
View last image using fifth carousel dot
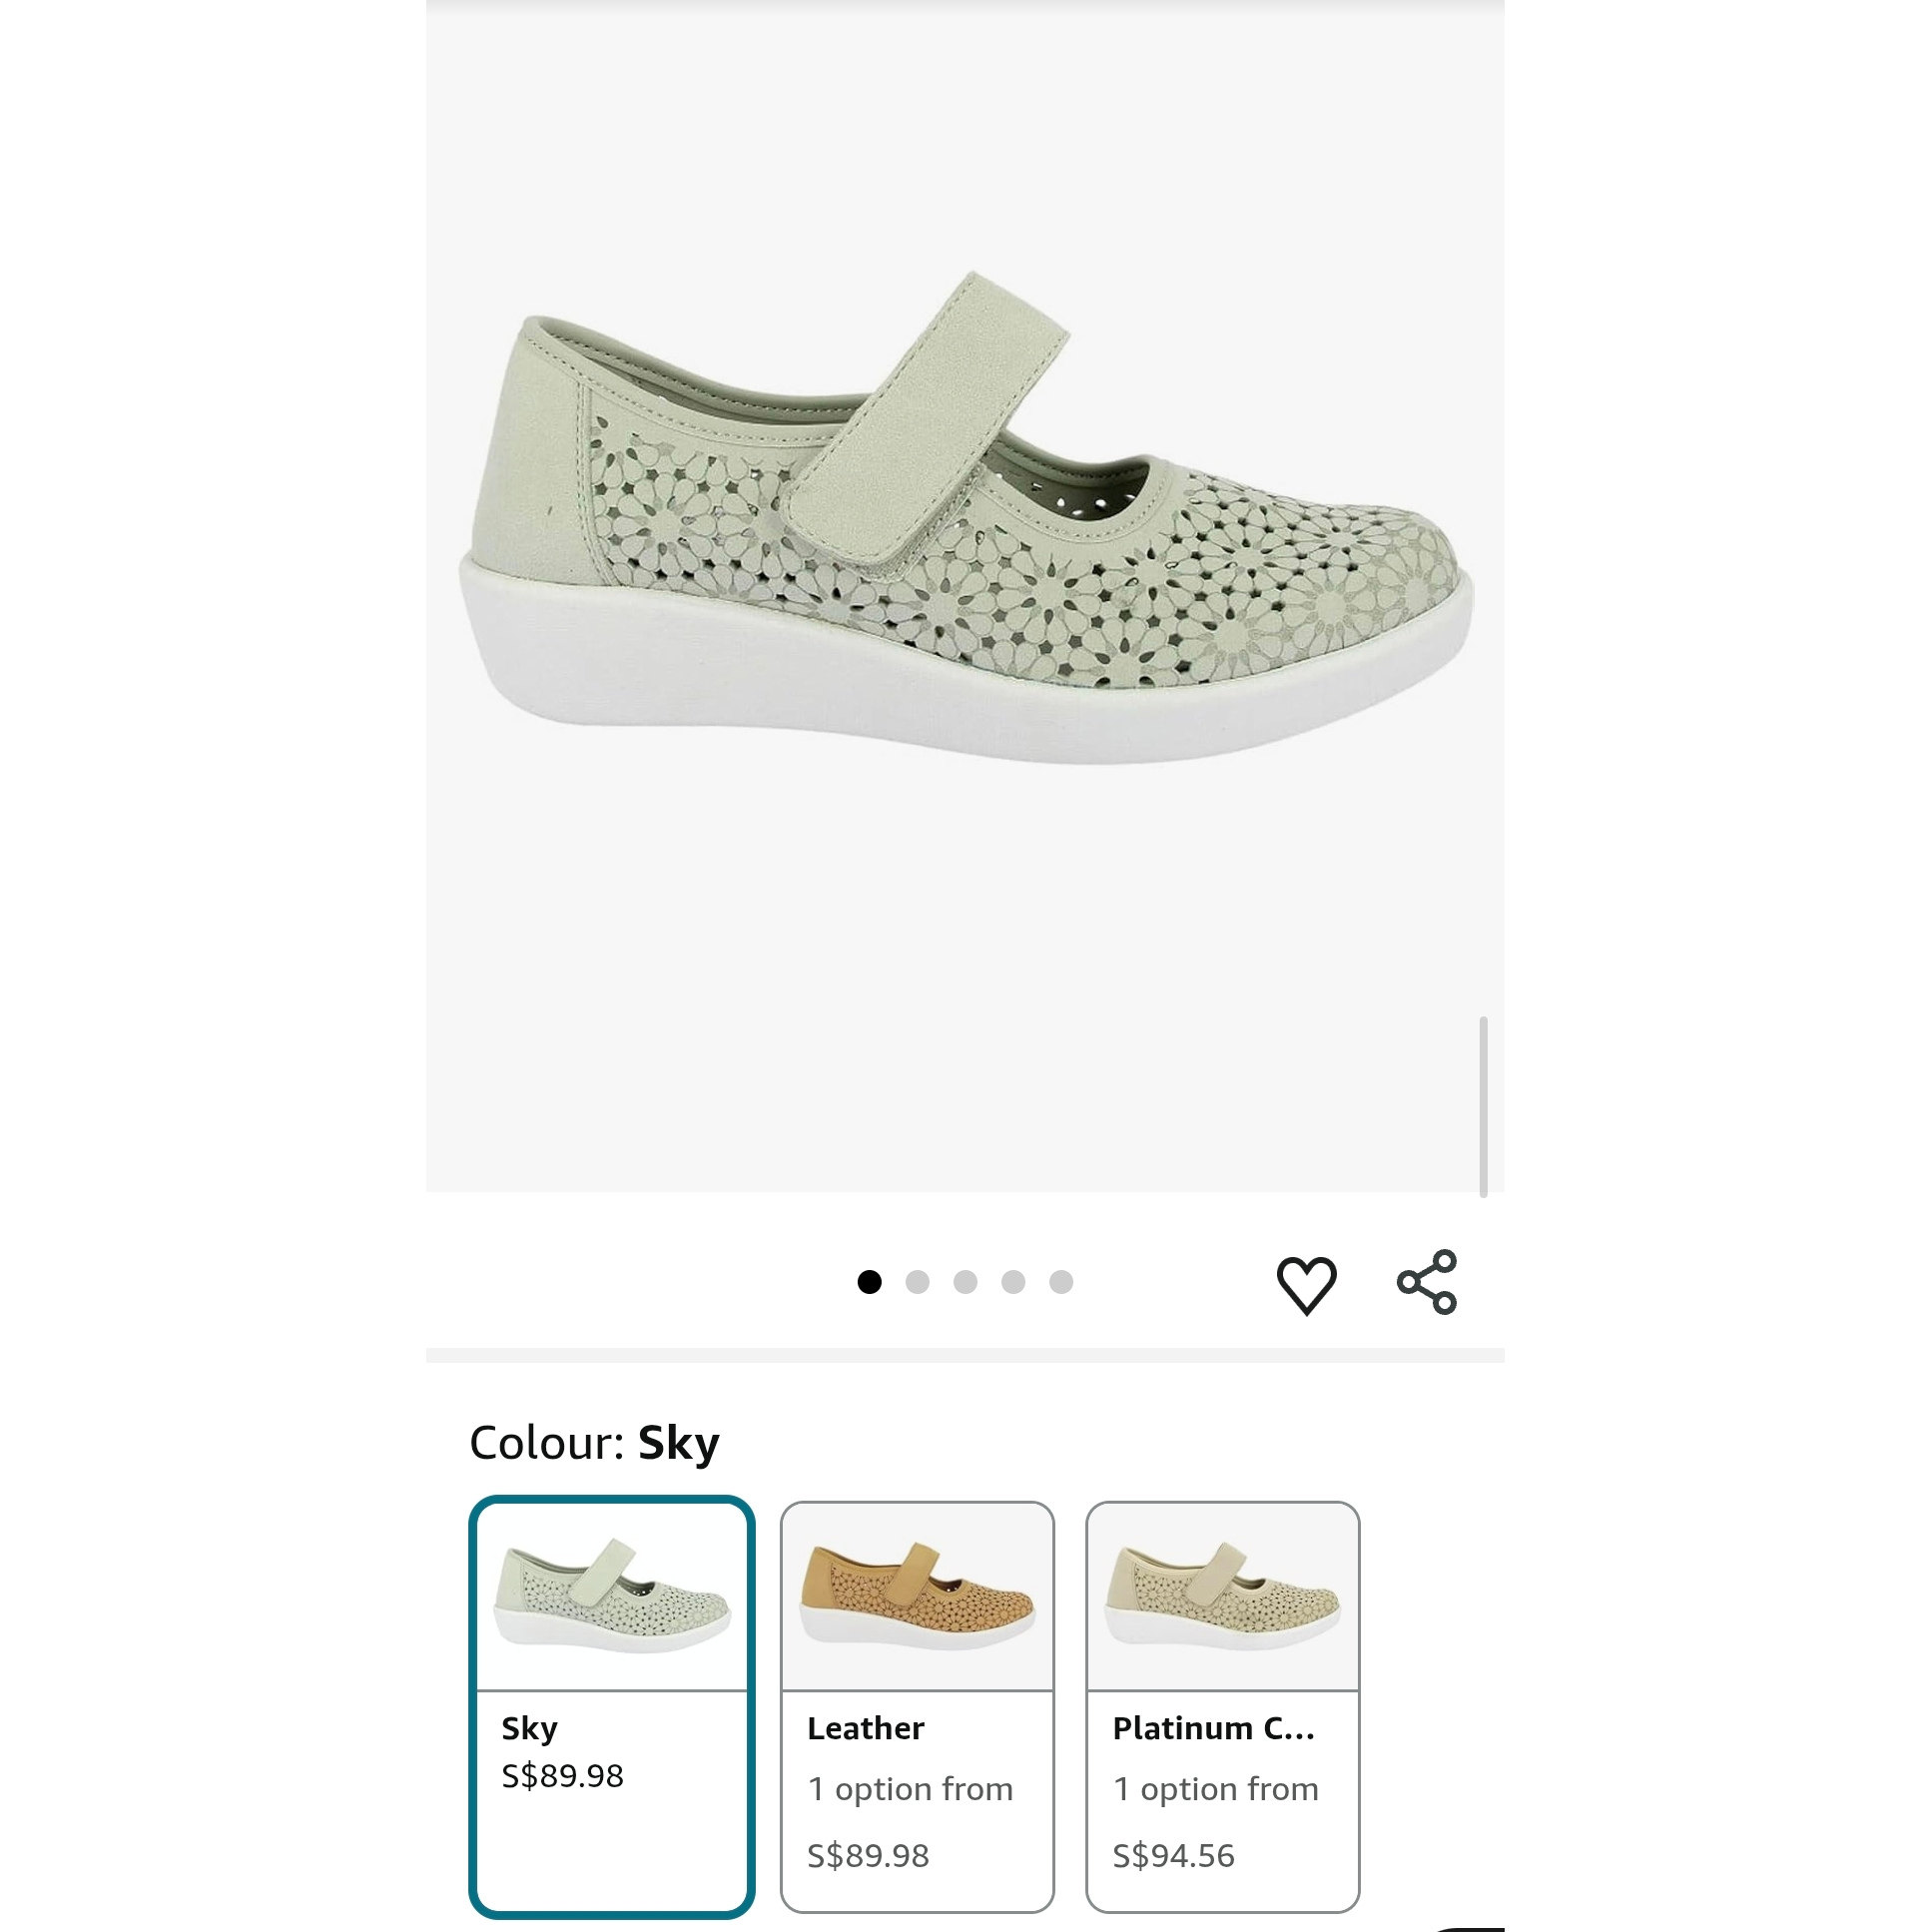tap(1061, 1282)
